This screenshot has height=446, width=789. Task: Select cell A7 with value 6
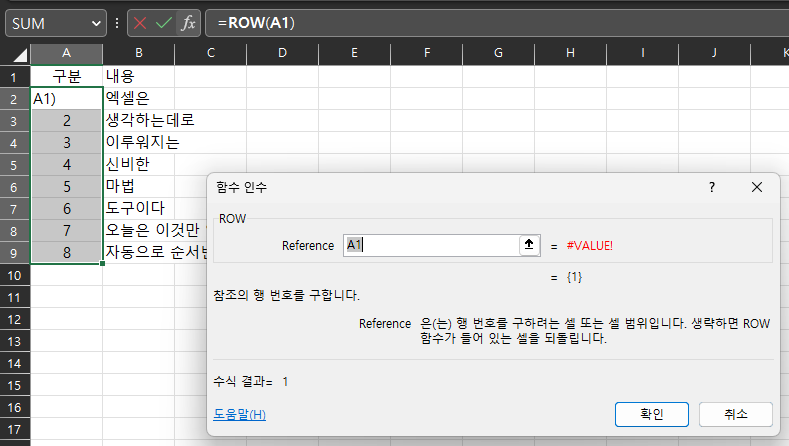(x=66, y=208)
